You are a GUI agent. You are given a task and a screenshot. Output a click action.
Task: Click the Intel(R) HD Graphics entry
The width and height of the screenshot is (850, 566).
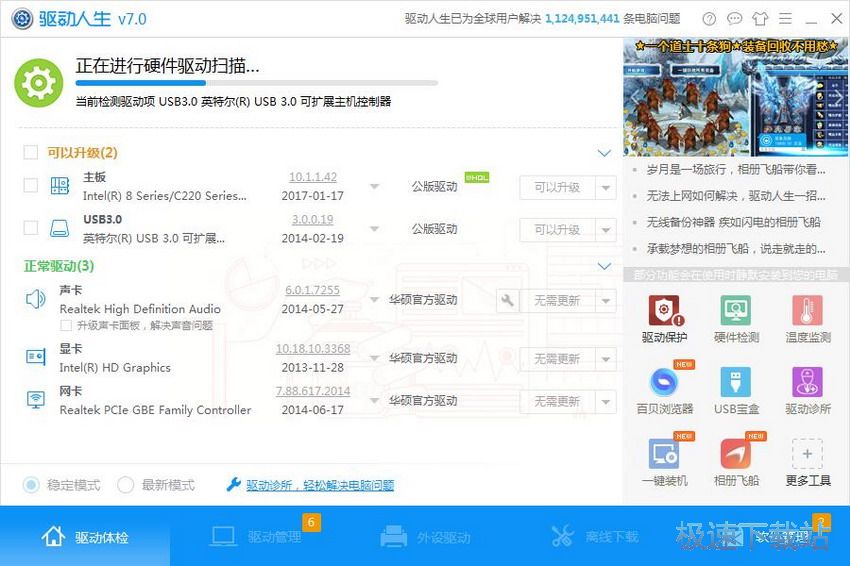click(x=115, y=368)
